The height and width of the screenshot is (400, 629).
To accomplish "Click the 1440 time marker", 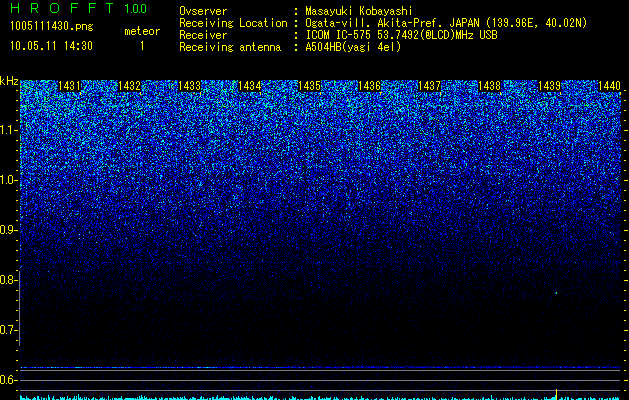I will click(609, 86).
